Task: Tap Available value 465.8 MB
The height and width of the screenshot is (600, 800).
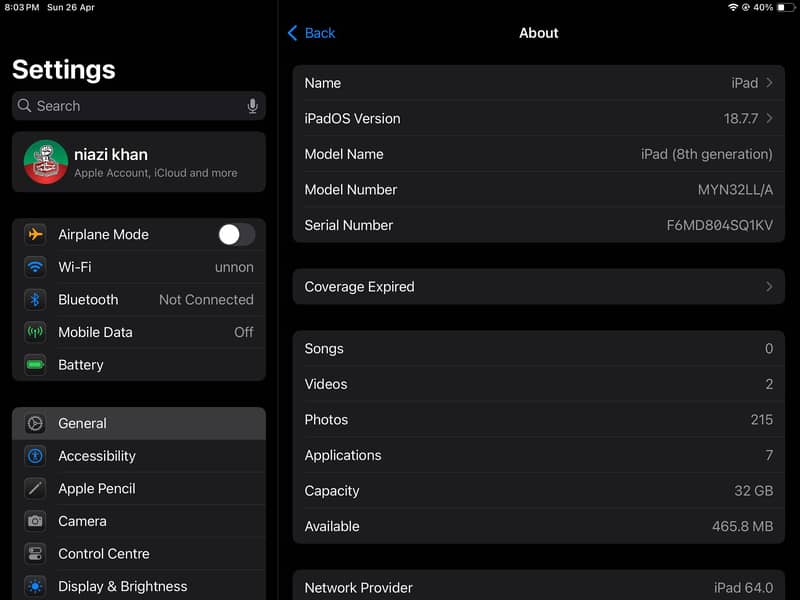Action: click(x=742, y=527)
